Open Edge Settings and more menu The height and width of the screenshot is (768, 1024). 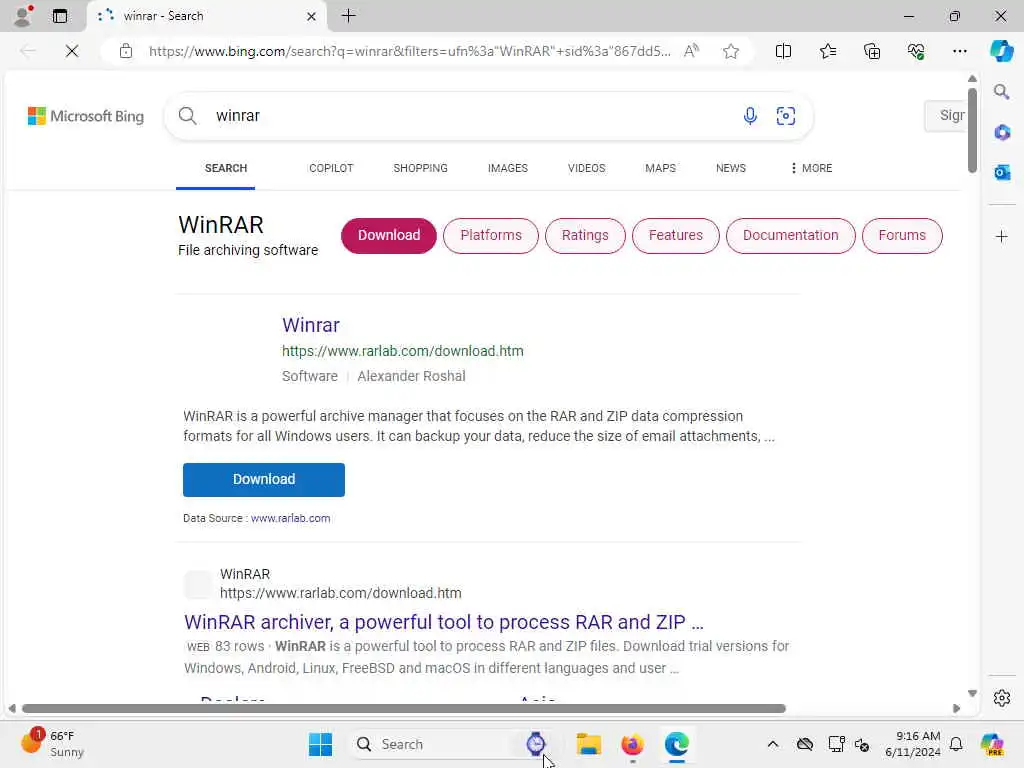coord(959,51)
